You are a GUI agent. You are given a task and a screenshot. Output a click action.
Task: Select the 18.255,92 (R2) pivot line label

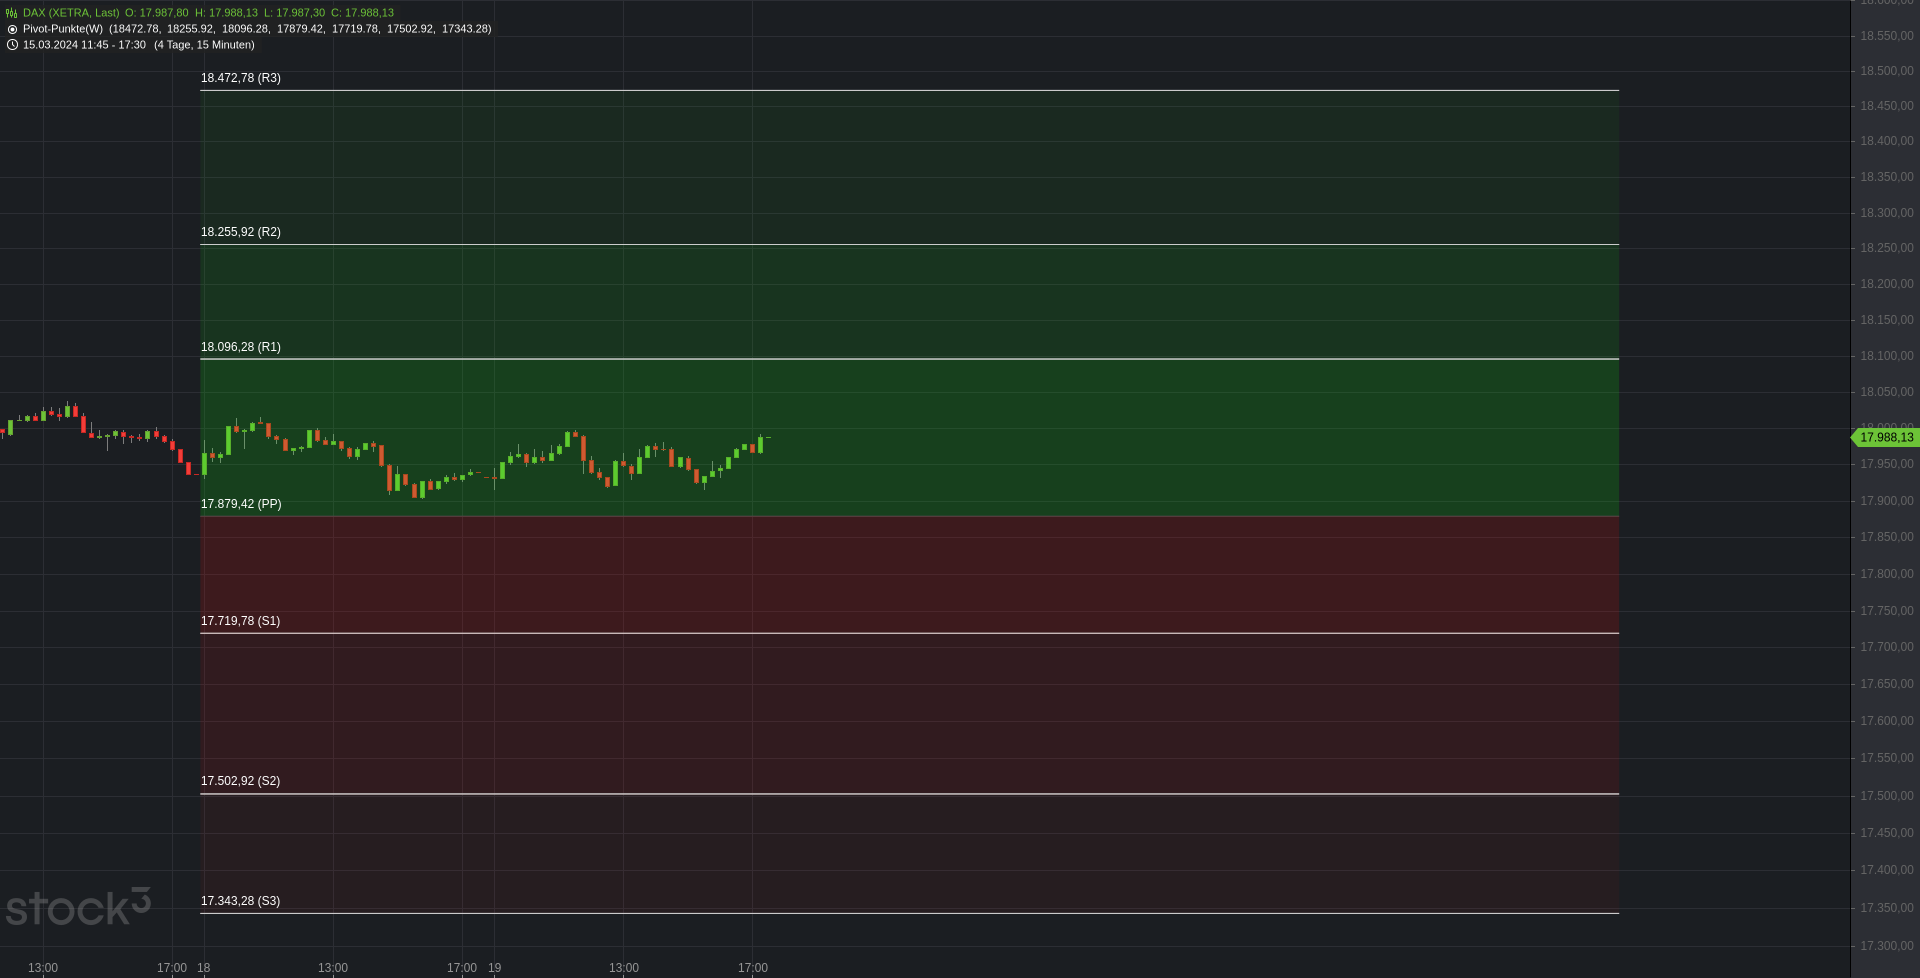(x=241, y=232)
